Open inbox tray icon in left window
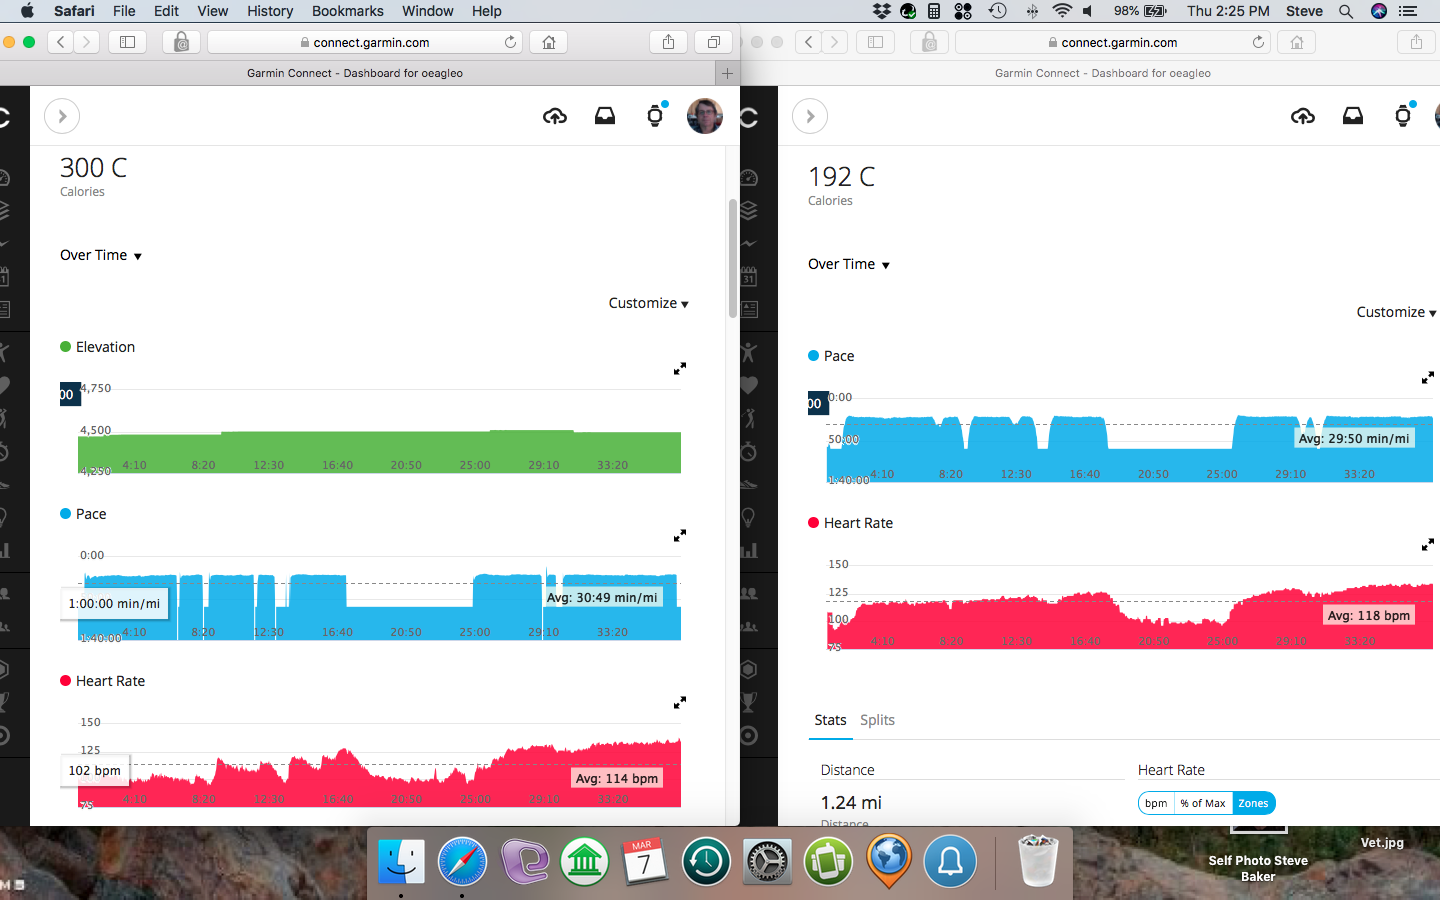This screenshot has width=1440, height=900. tap(605, 116)
